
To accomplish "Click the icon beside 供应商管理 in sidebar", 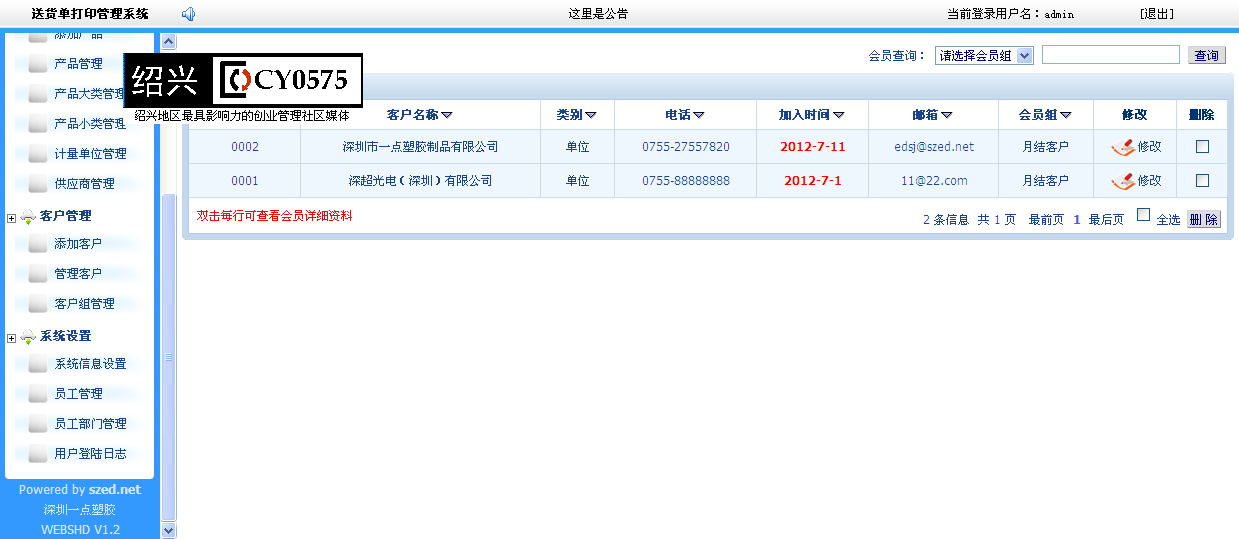I will tap(38, 184).
